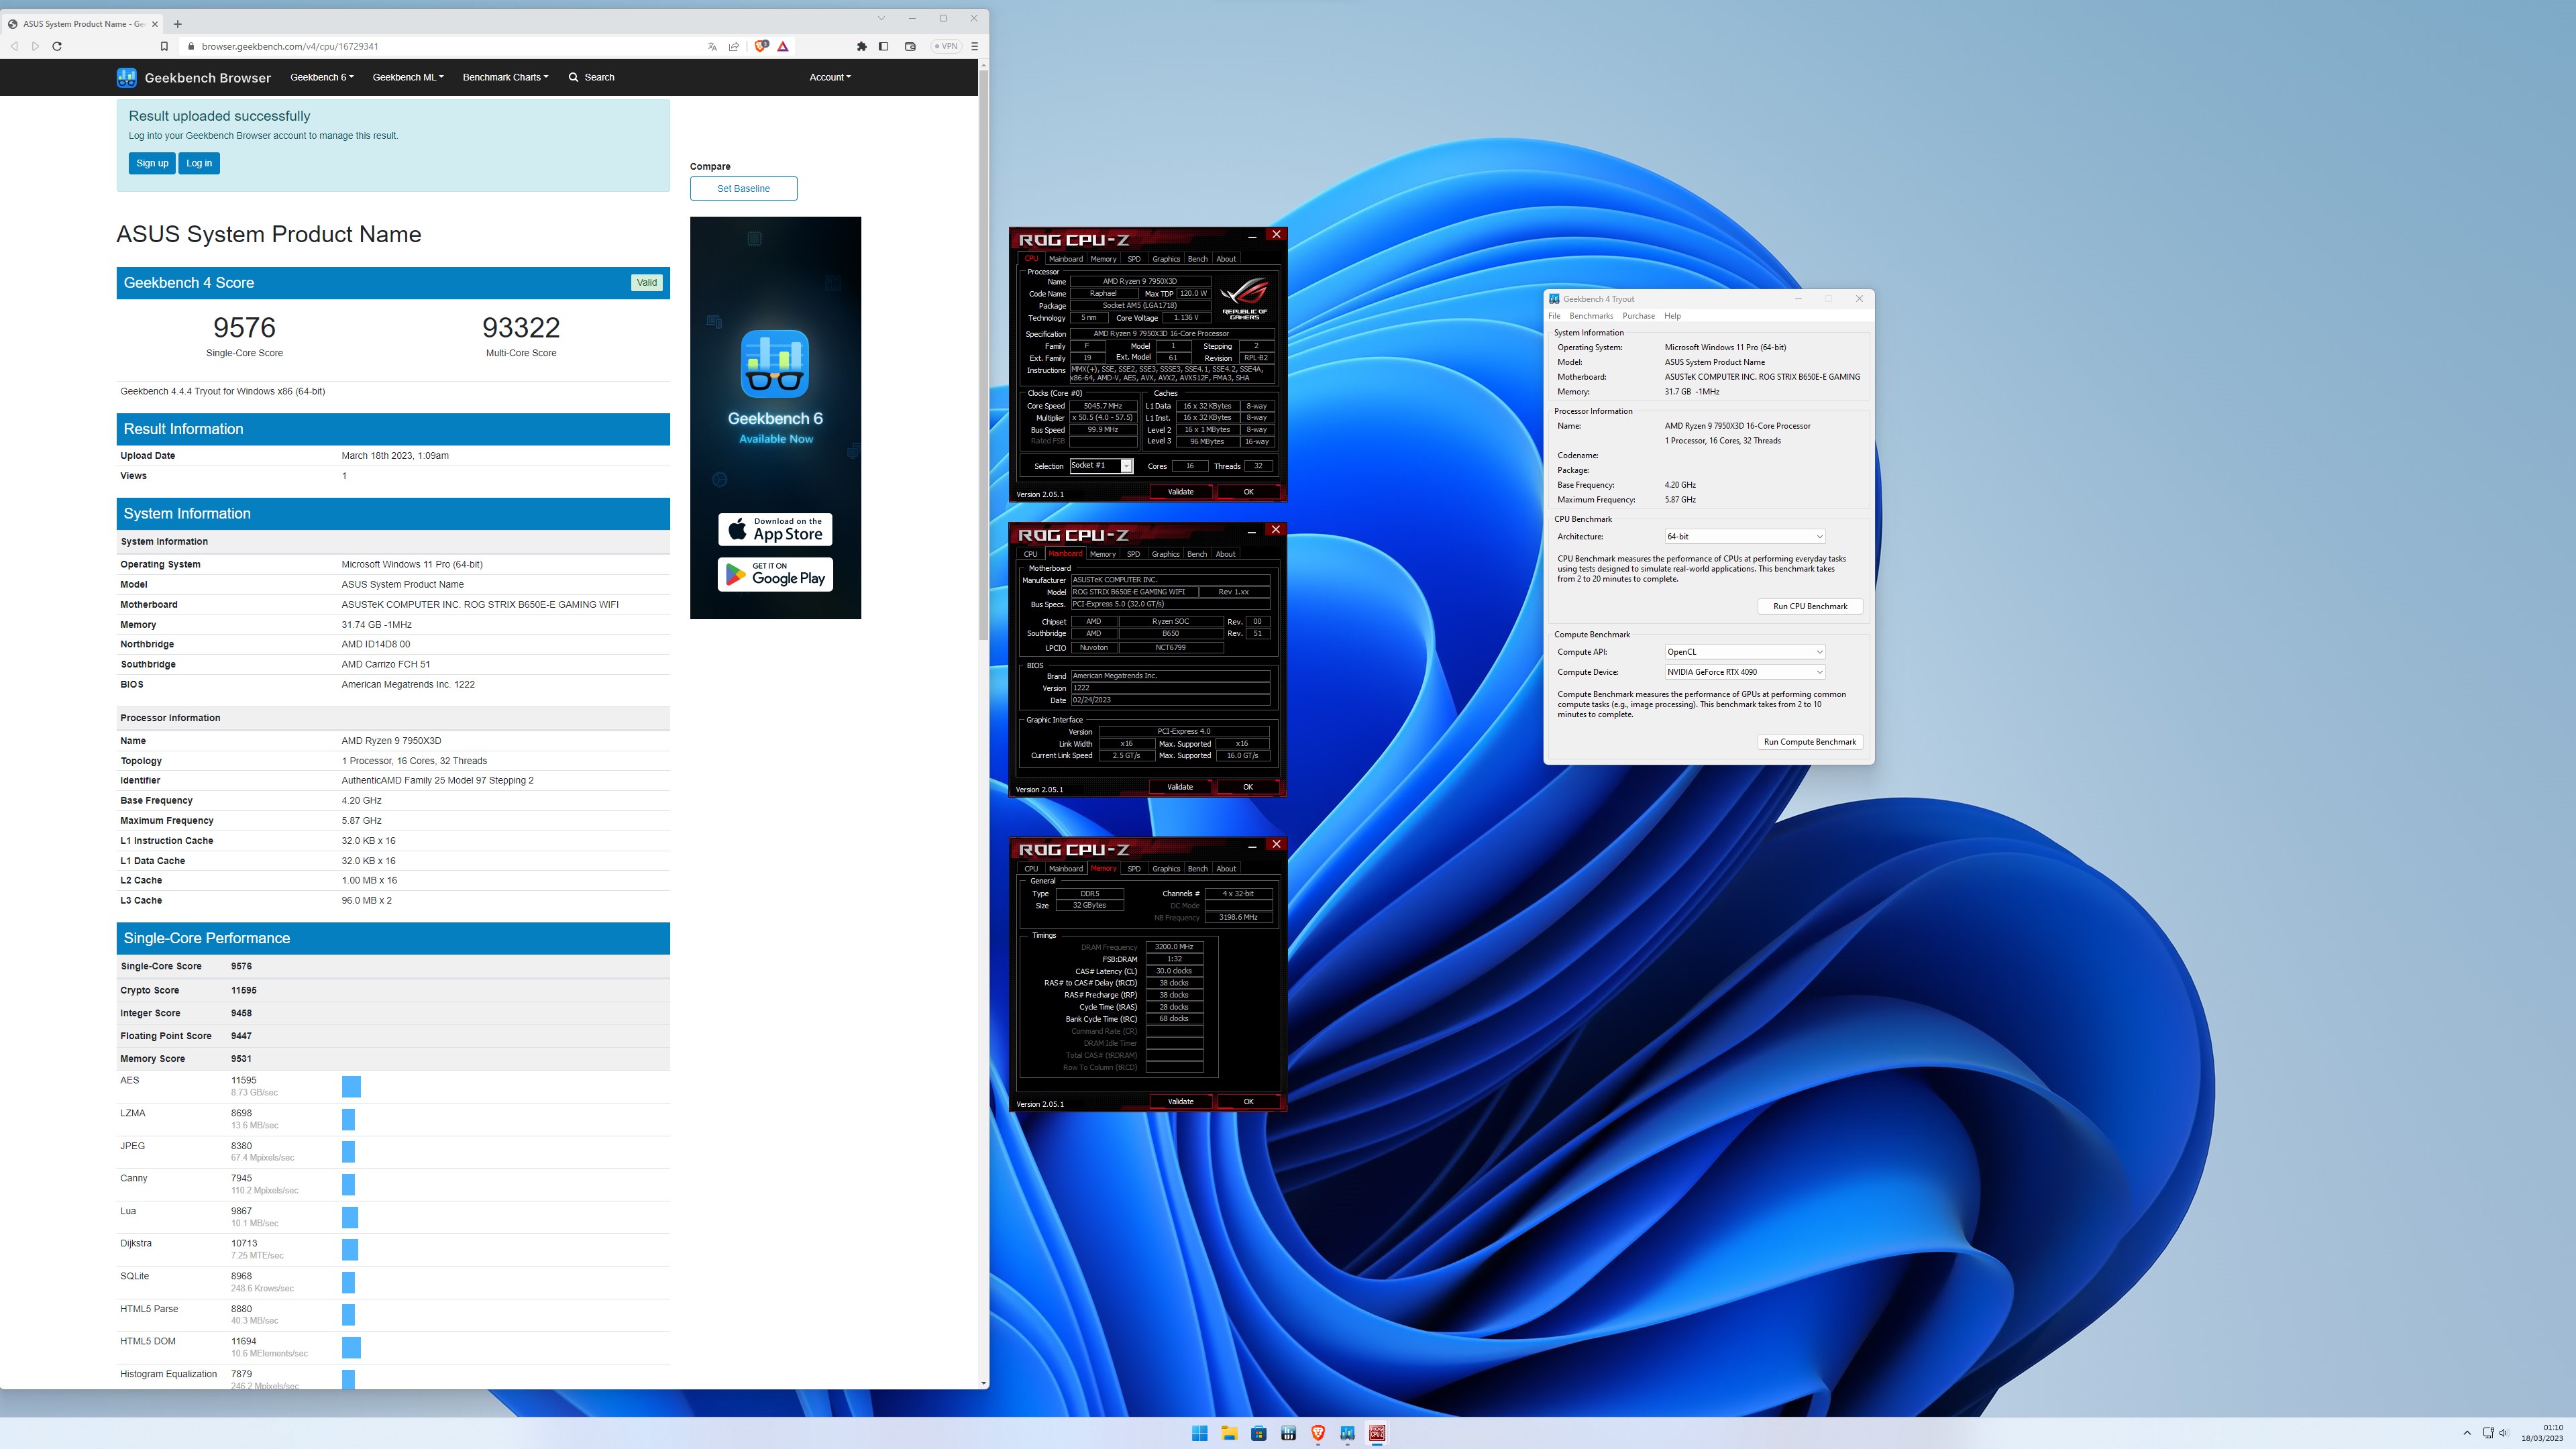Open the Benchmarks menu in Geekbench 4 Tryout

pyautogui.click(x=1591, y=316)
